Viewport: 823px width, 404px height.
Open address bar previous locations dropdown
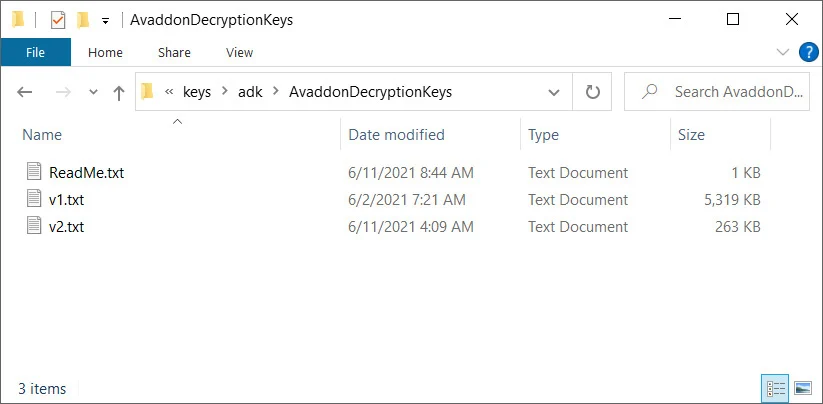(553, 93)
